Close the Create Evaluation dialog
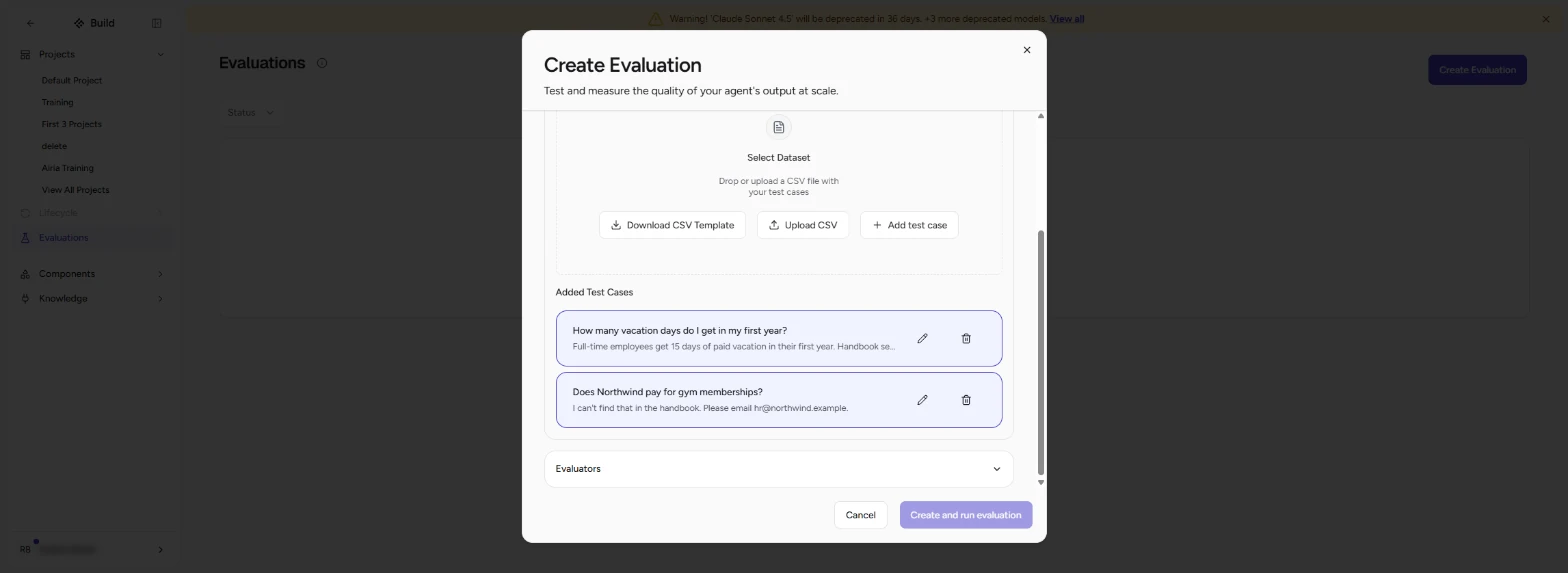The width and height of the screenshot is (1568, 573). (1026, 50)
